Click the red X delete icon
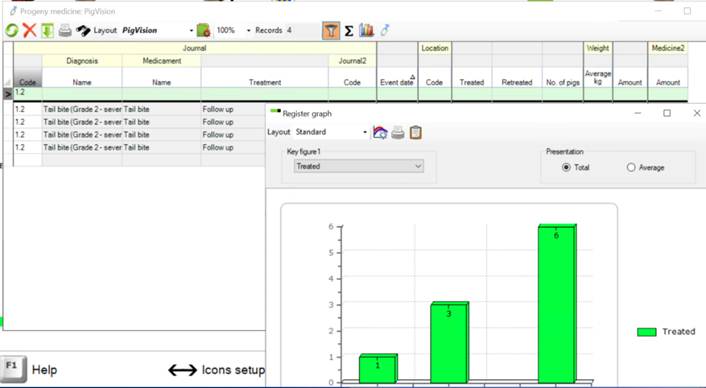 pyautogui.click(x=30, y=31)
